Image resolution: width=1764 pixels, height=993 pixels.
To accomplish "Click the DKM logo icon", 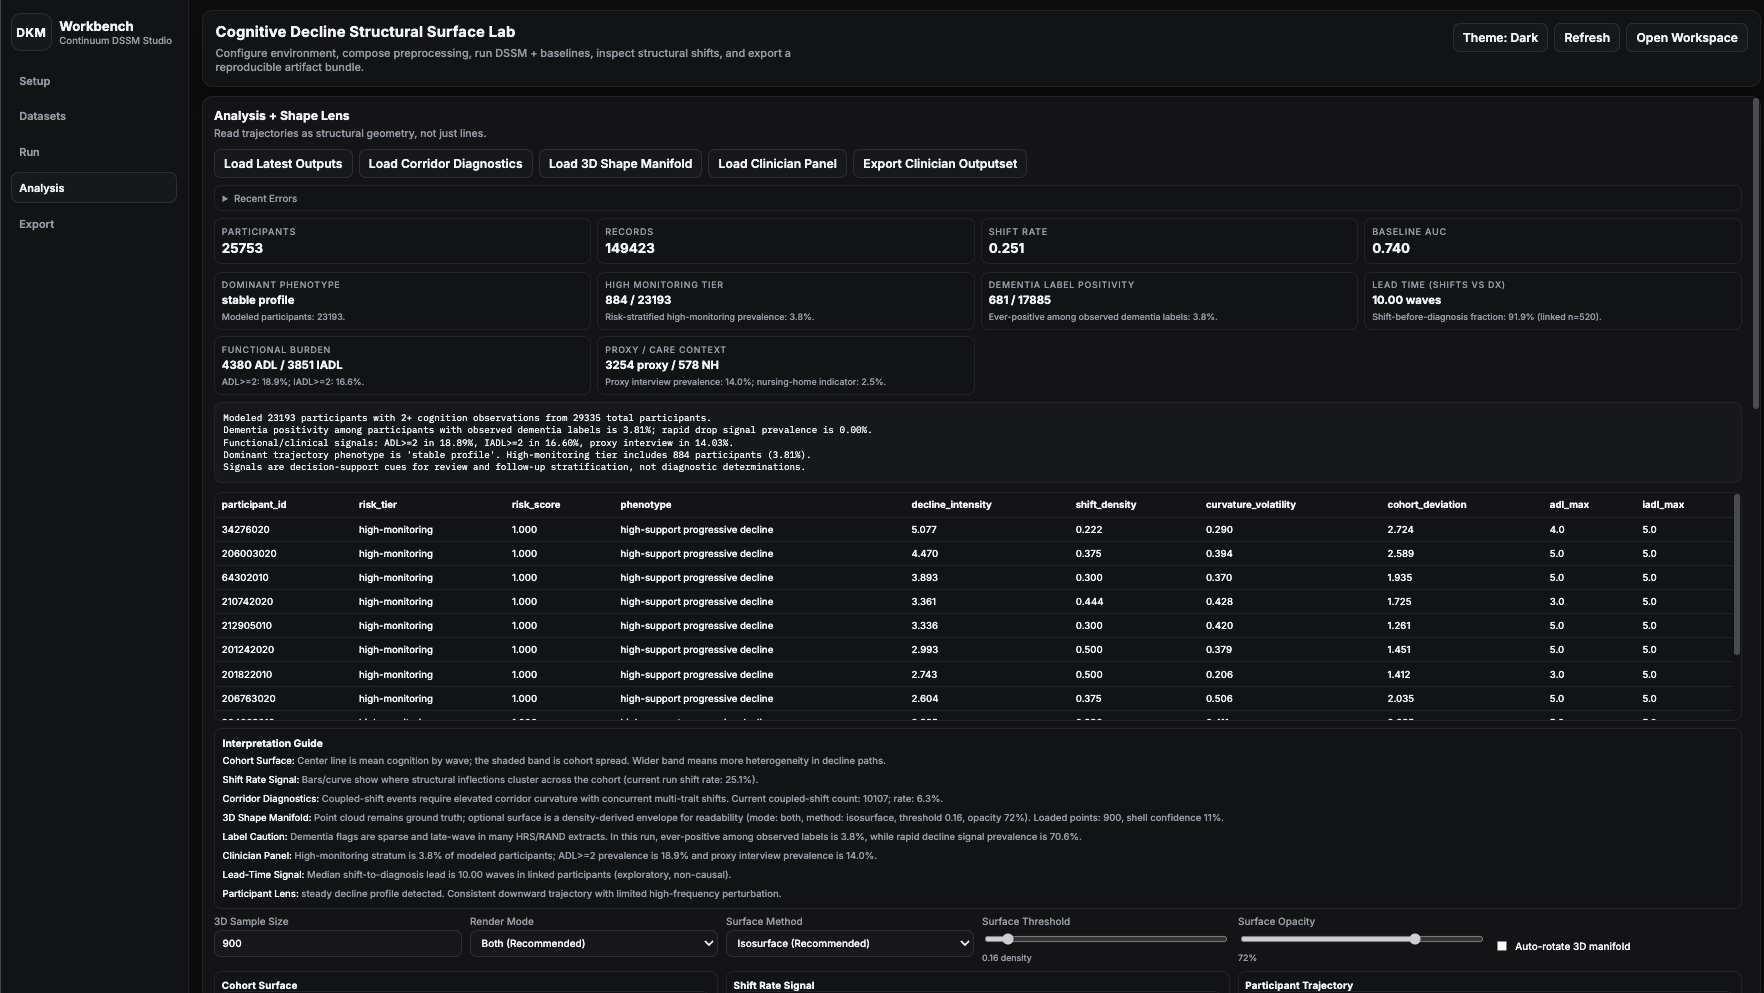I will pyautogui.click(x=31, y=33).
